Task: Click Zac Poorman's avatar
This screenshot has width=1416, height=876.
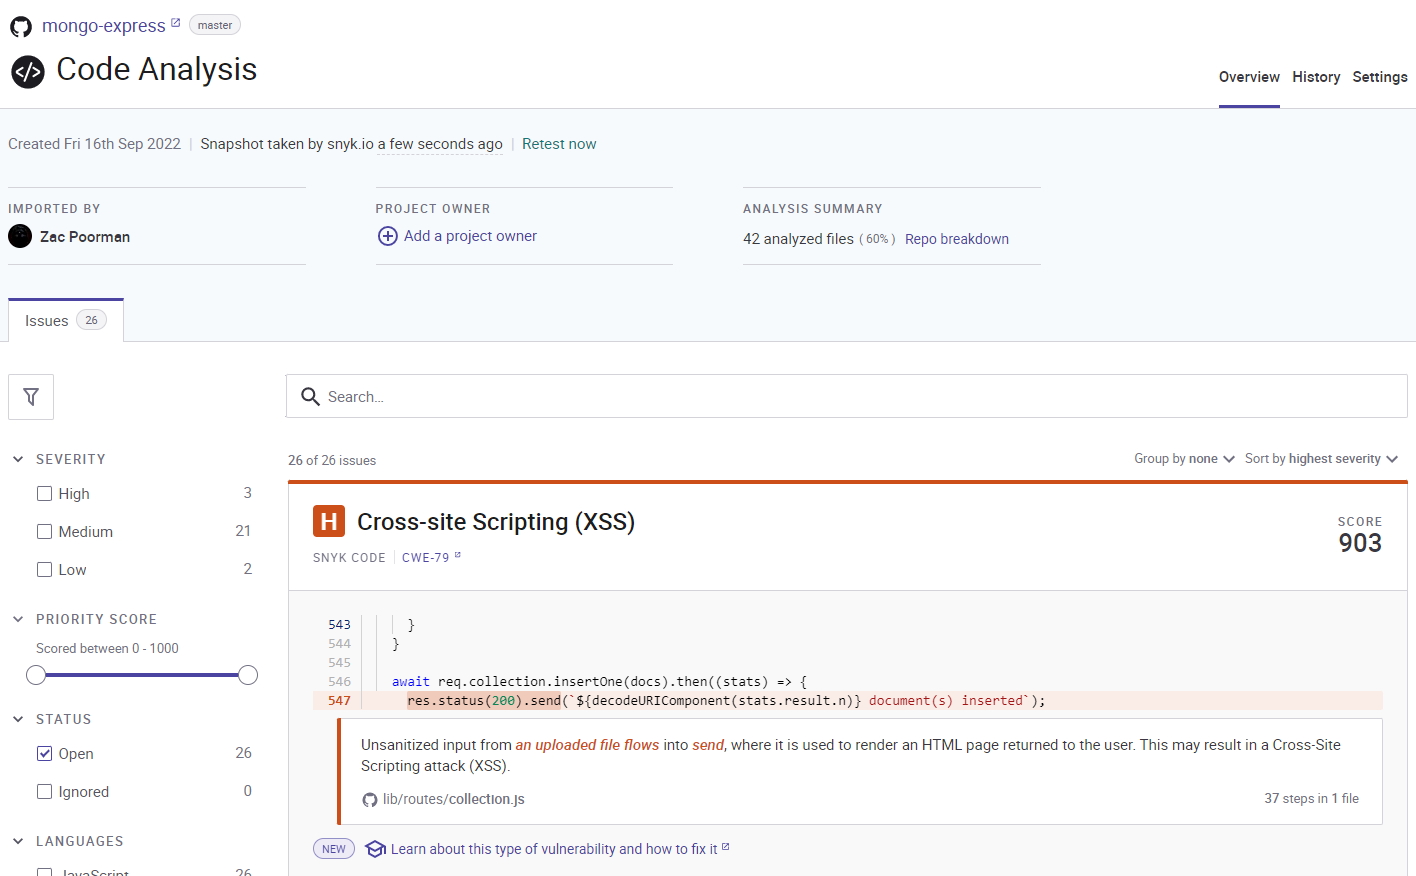Action: coord(20,236)
